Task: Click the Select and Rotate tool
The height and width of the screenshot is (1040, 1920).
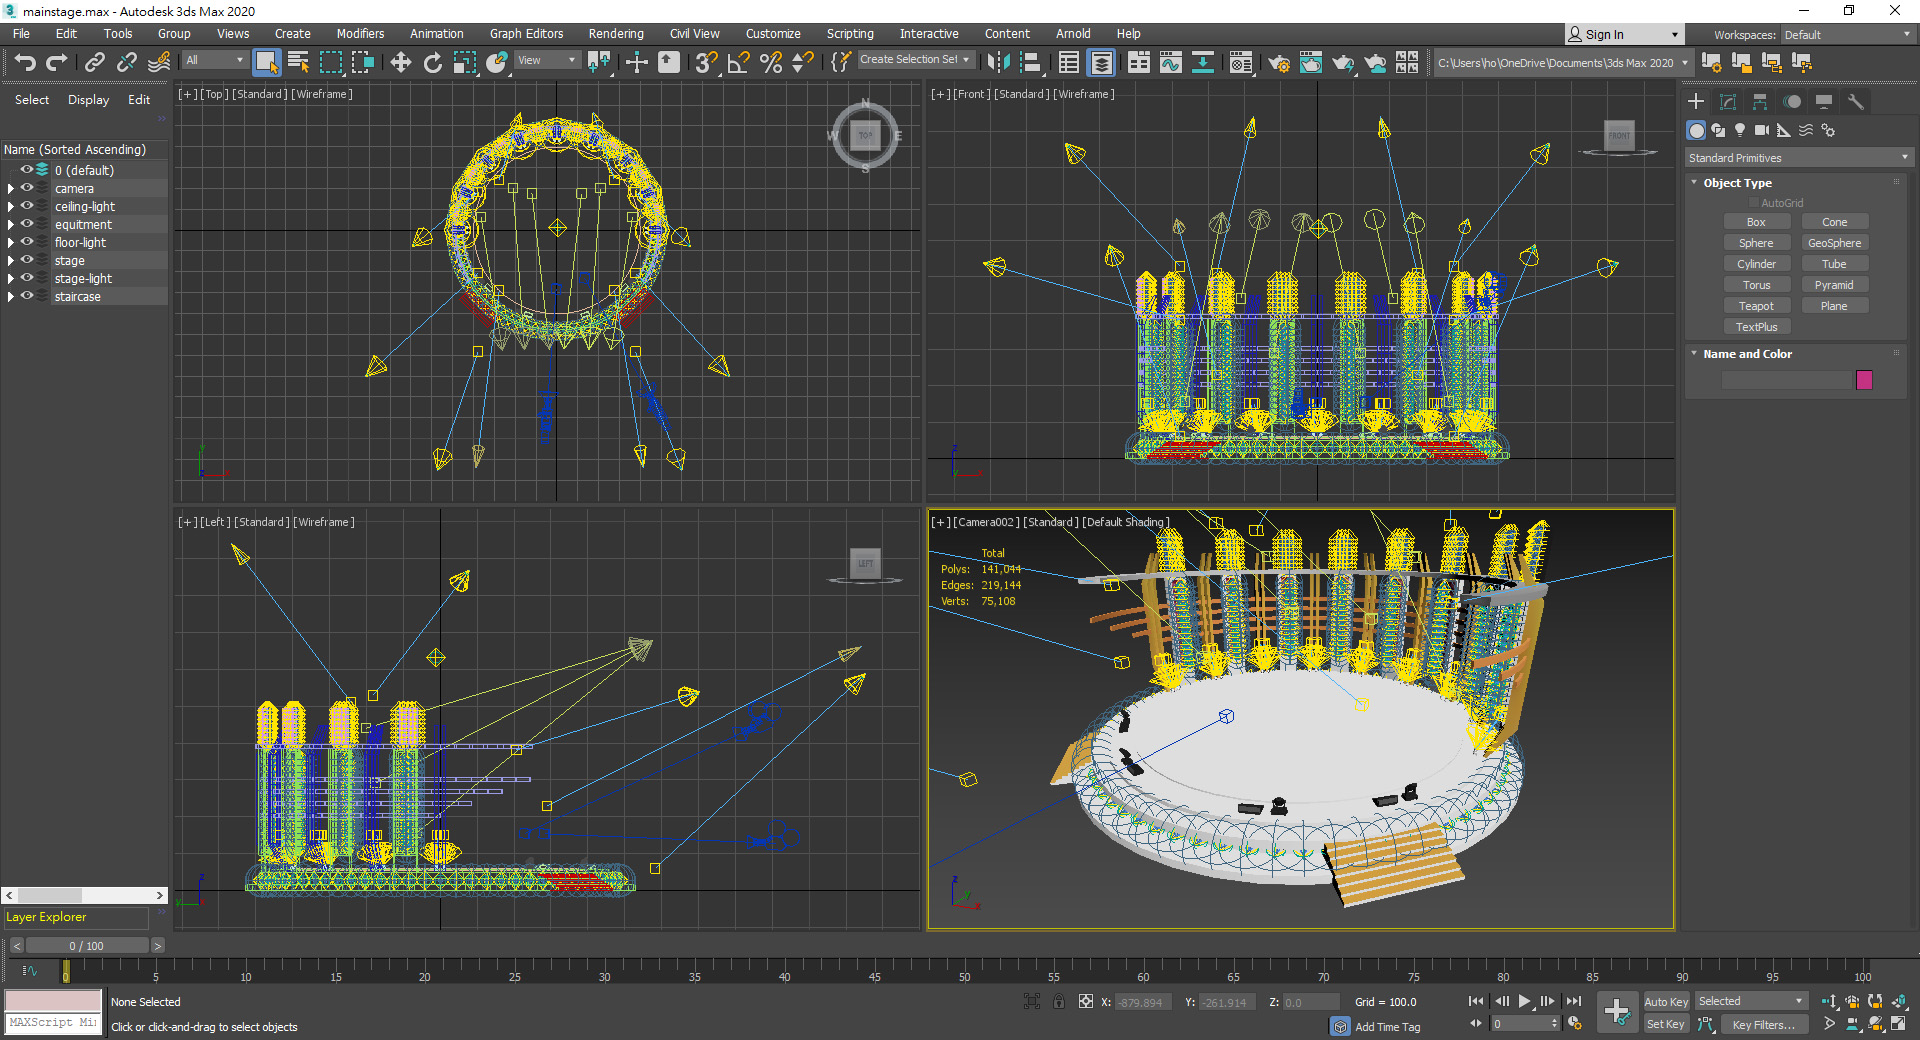Action: tap(432, 63)
